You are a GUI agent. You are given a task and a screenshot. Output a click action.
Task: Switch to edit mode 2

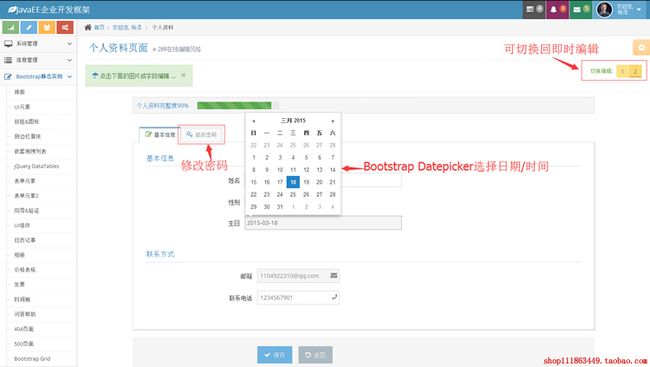(635, 71)
